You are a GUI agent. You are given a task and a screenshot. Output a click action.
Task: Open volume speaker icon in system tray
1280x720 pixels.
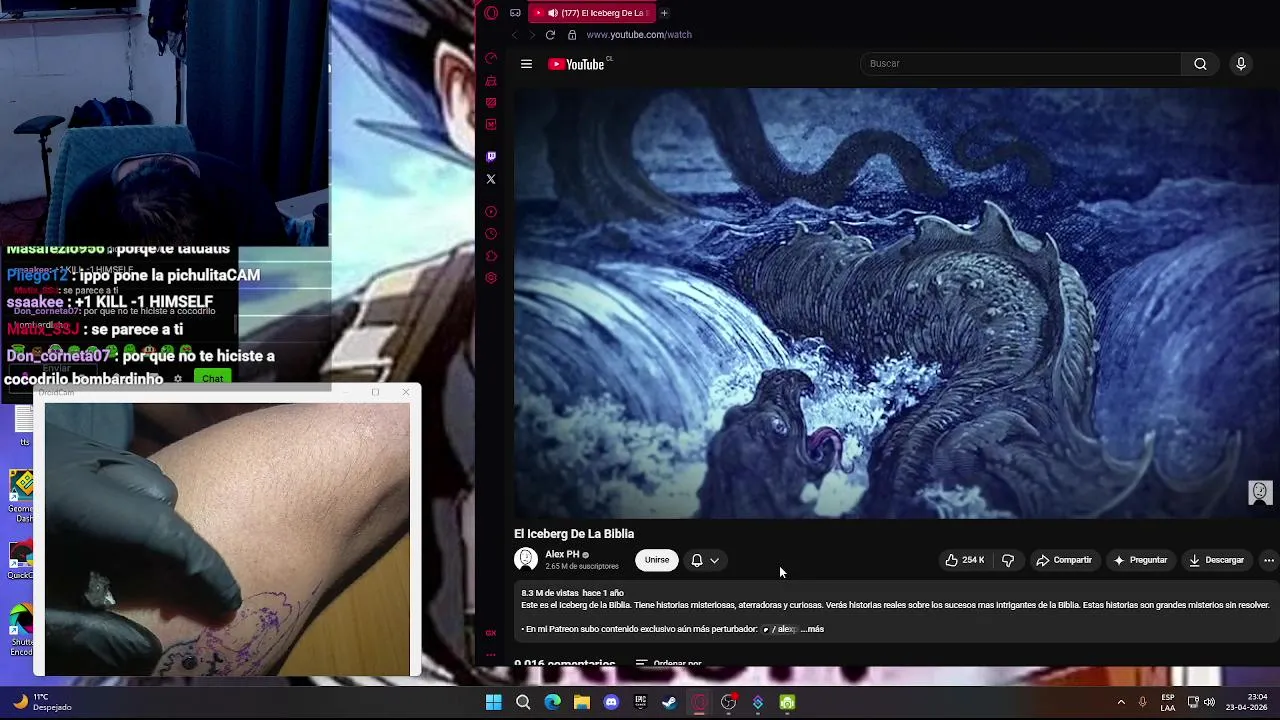[1209, 703]
